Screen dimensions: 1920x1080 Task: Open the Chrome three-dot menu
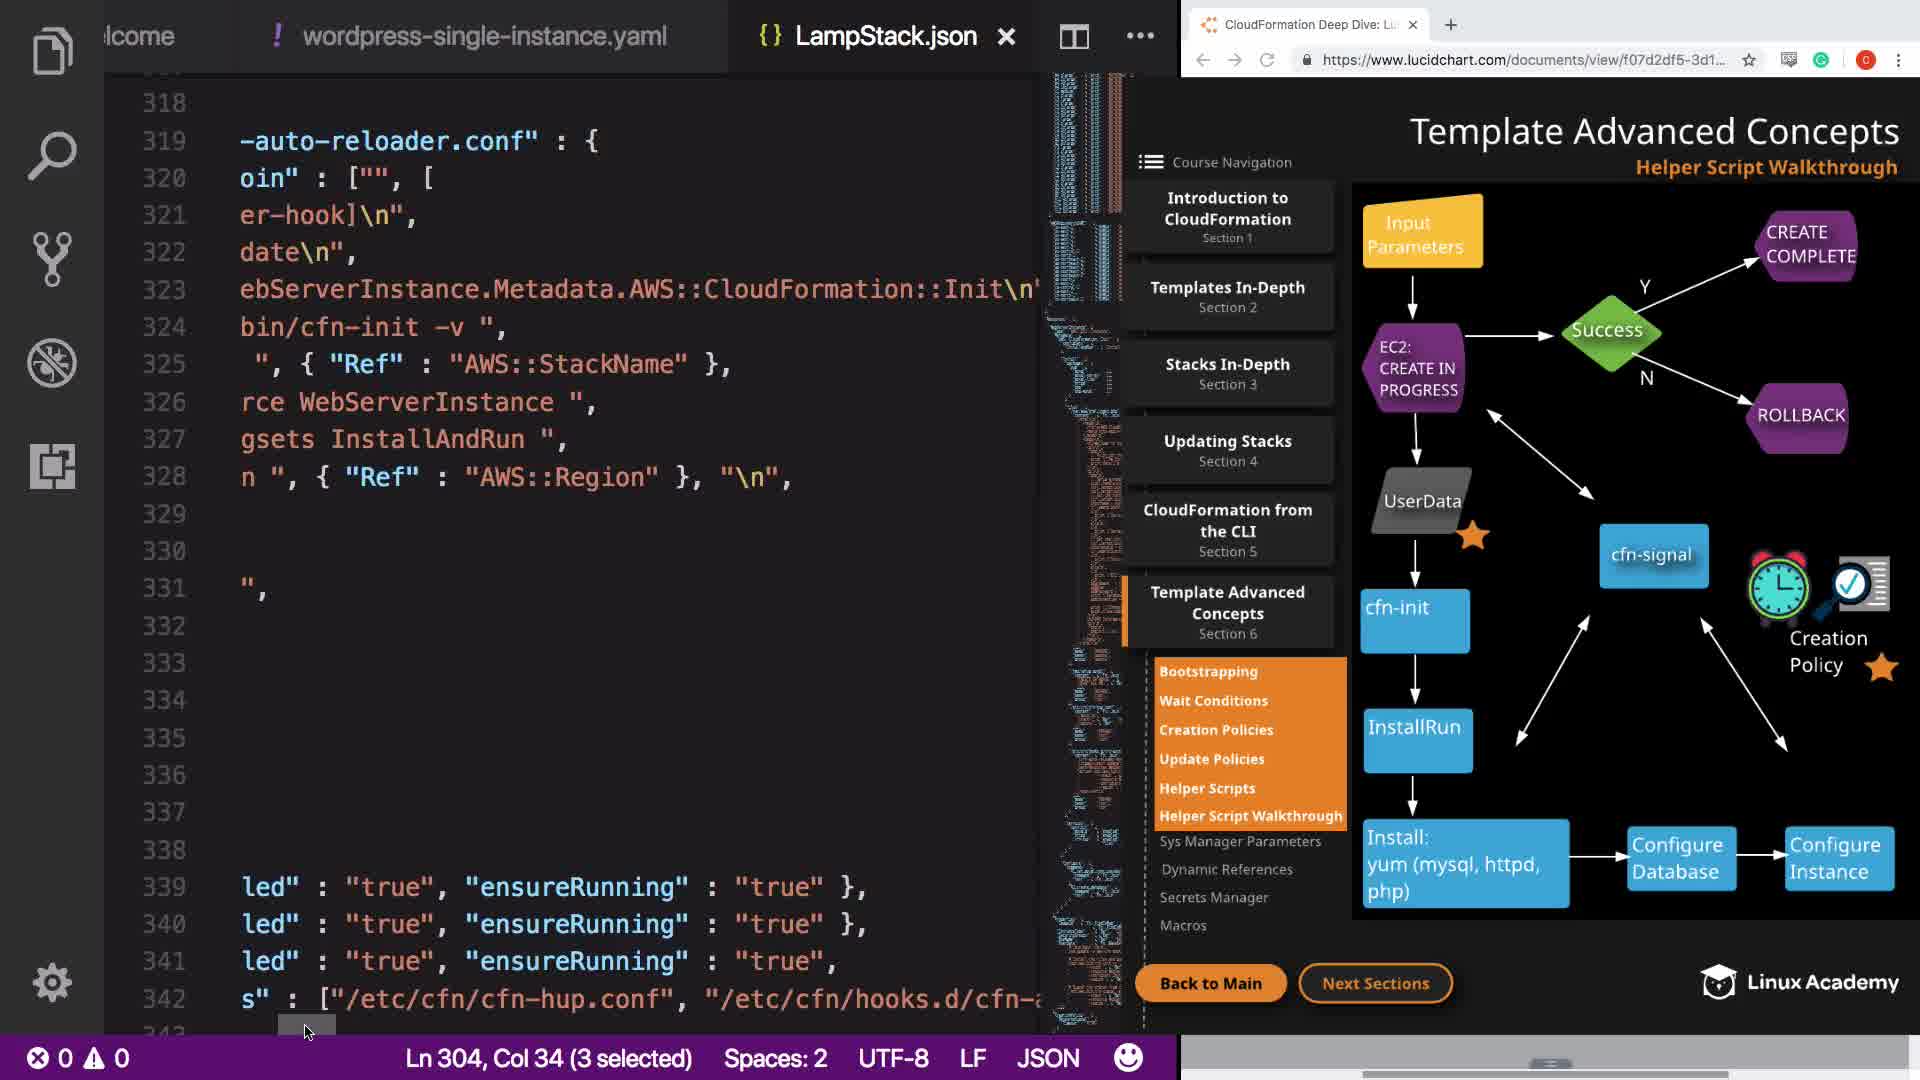pyautogui.click(x=1898, y=60)
